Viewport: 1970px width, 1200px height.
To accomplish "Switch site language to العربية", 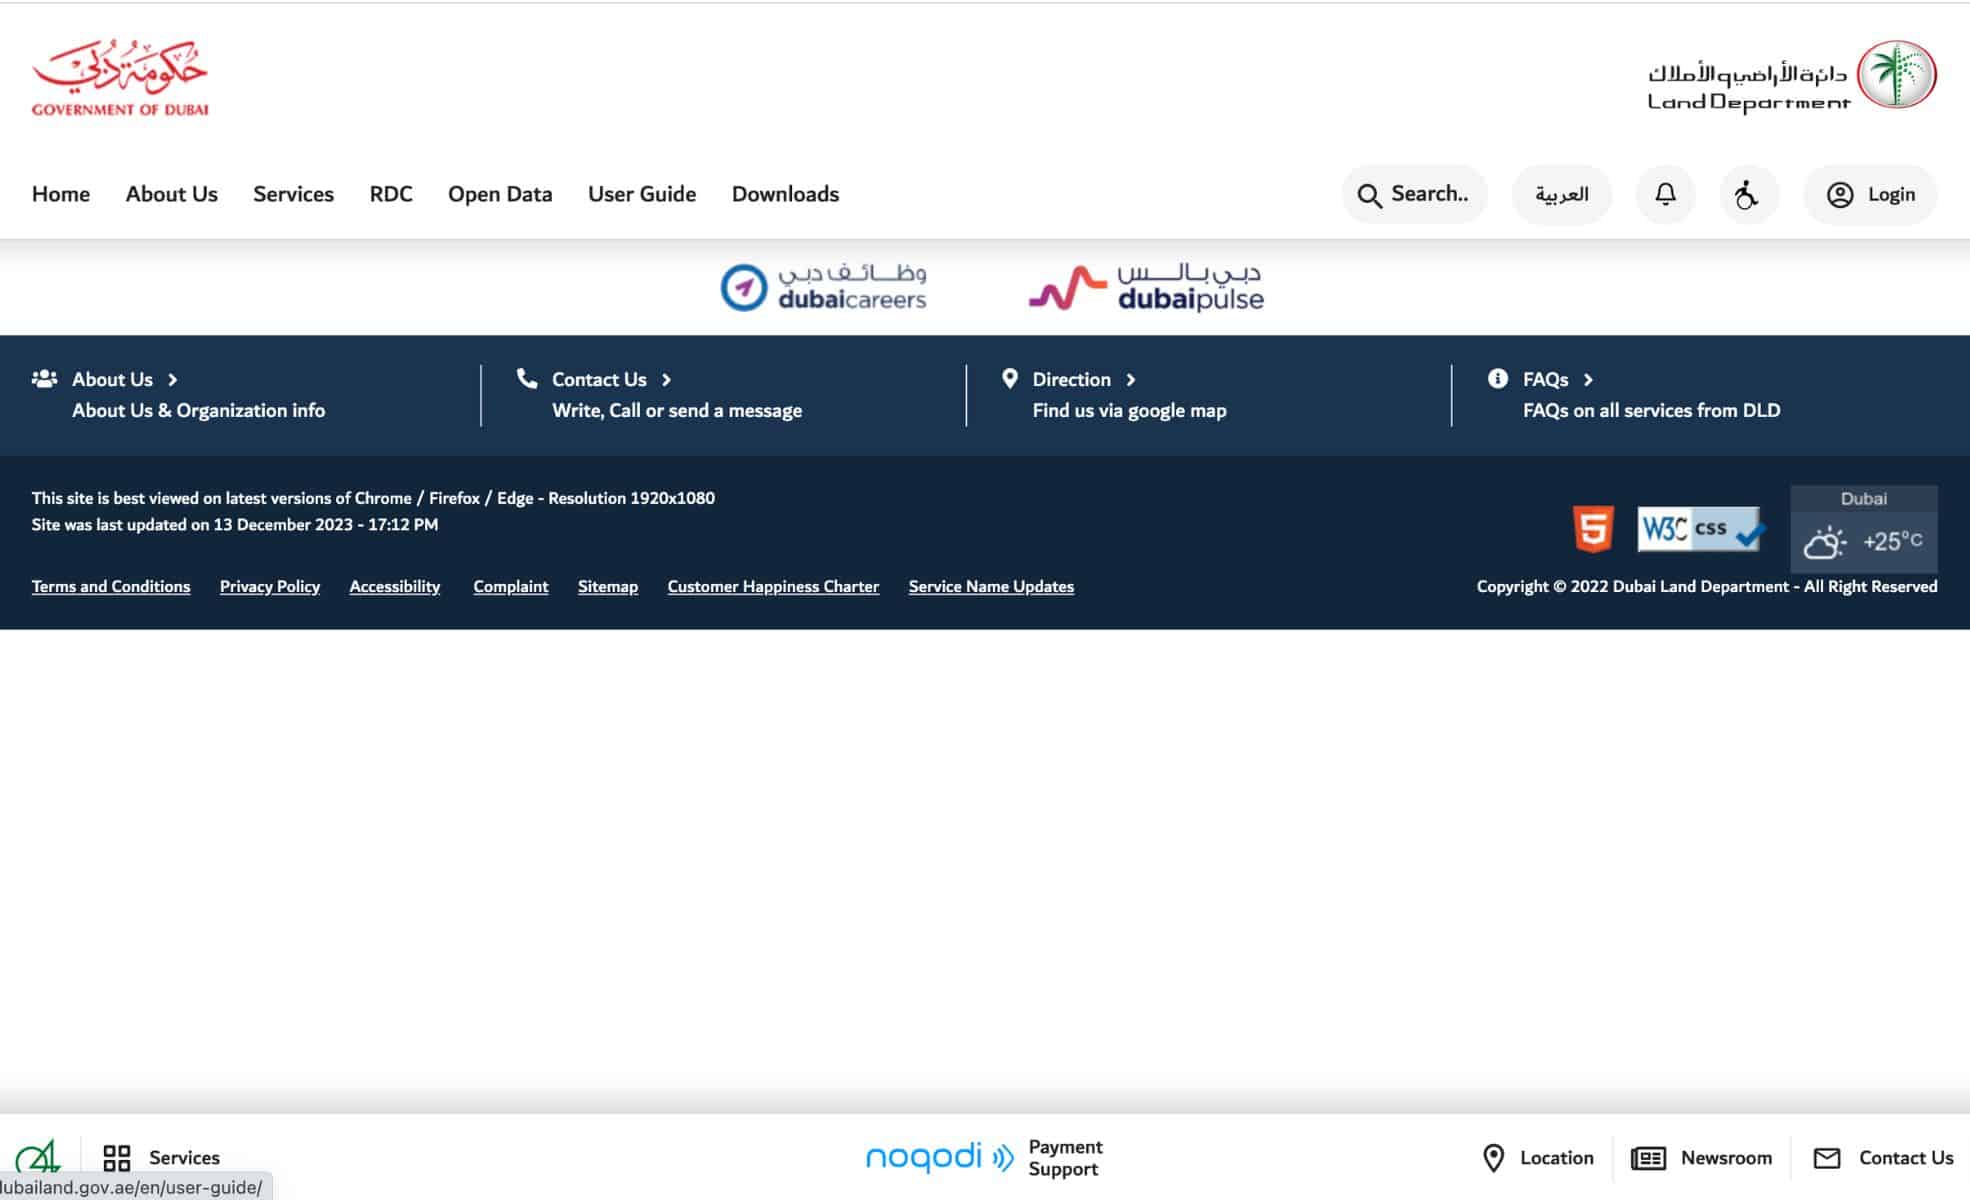I will 1561,194.
